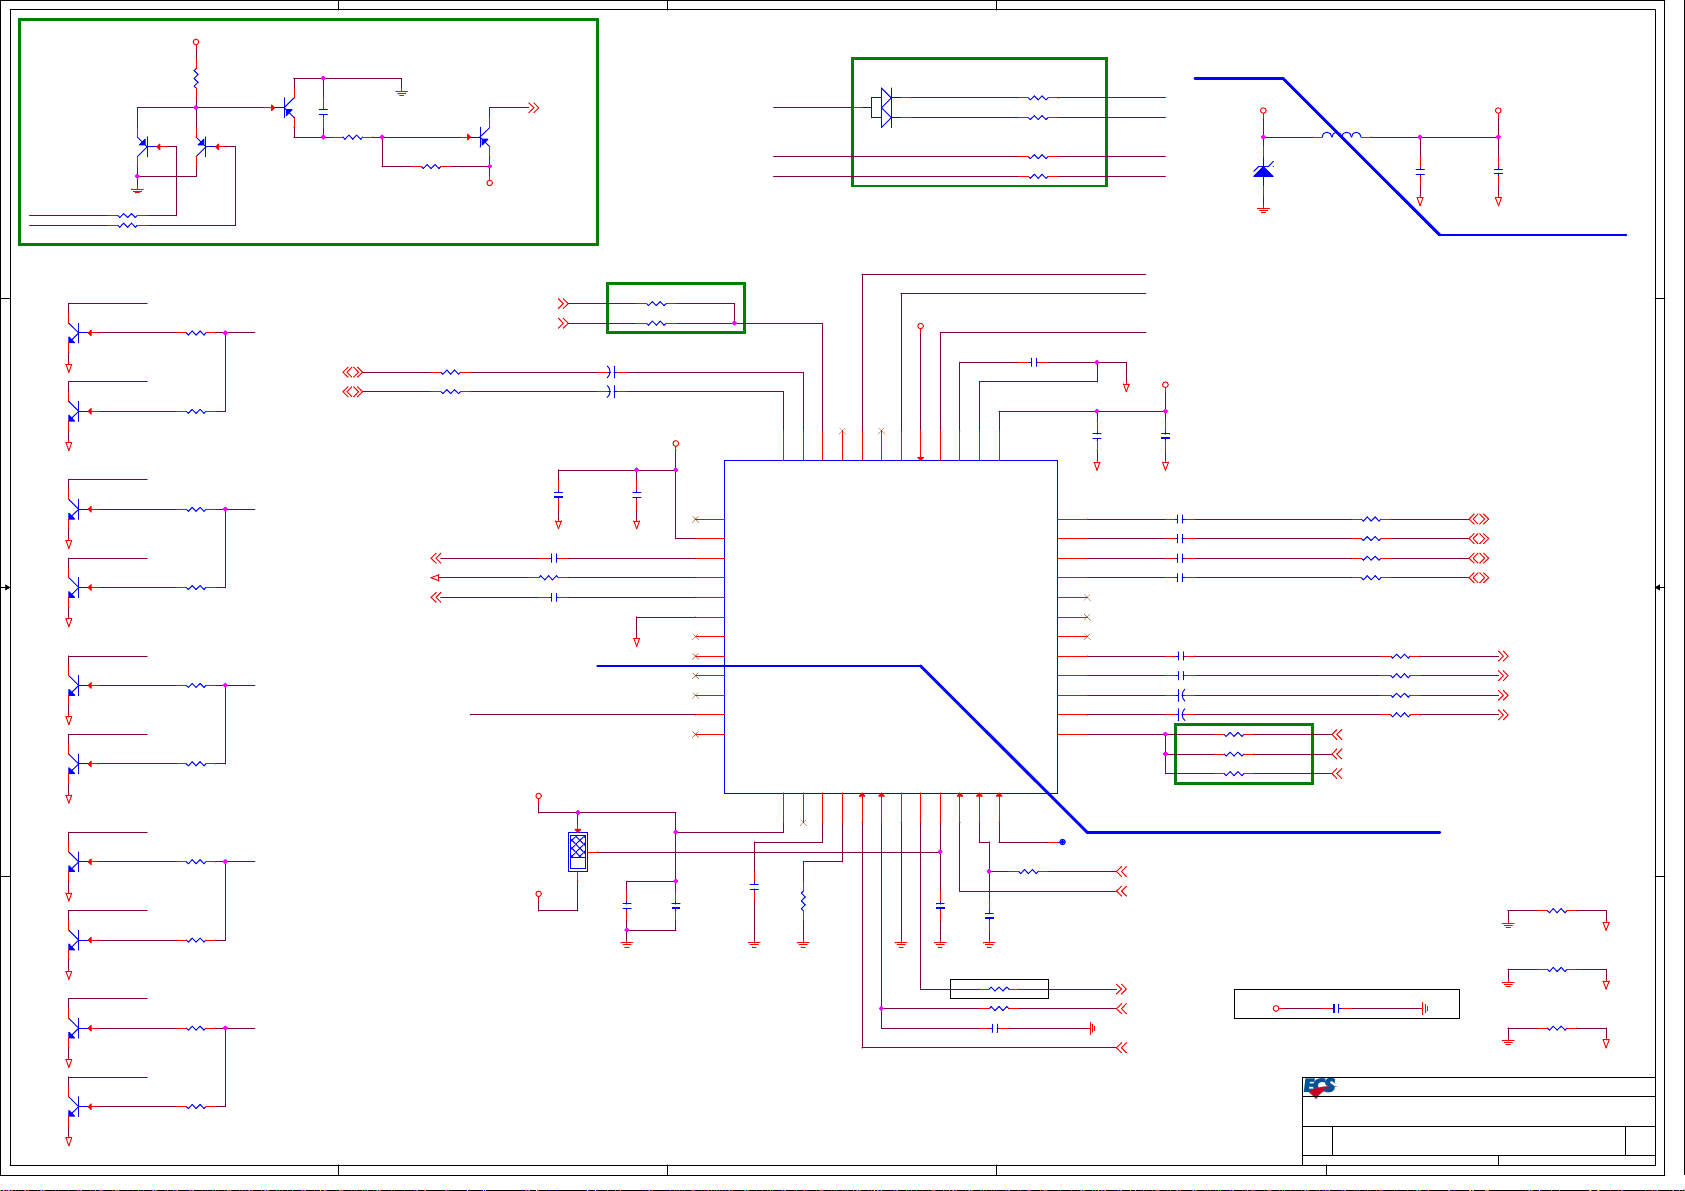
Task: Select the output port arrow in top-left box
Action: click(534, 108)
